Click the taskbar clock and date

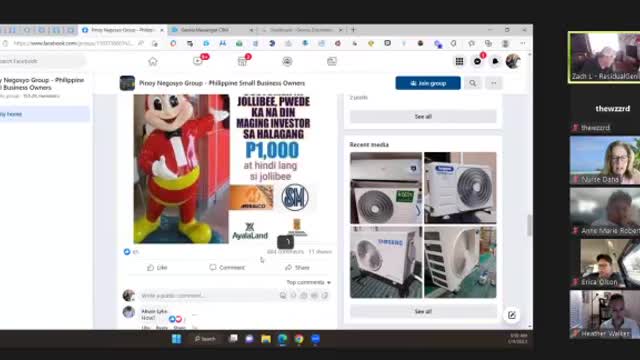pos(518,339)
